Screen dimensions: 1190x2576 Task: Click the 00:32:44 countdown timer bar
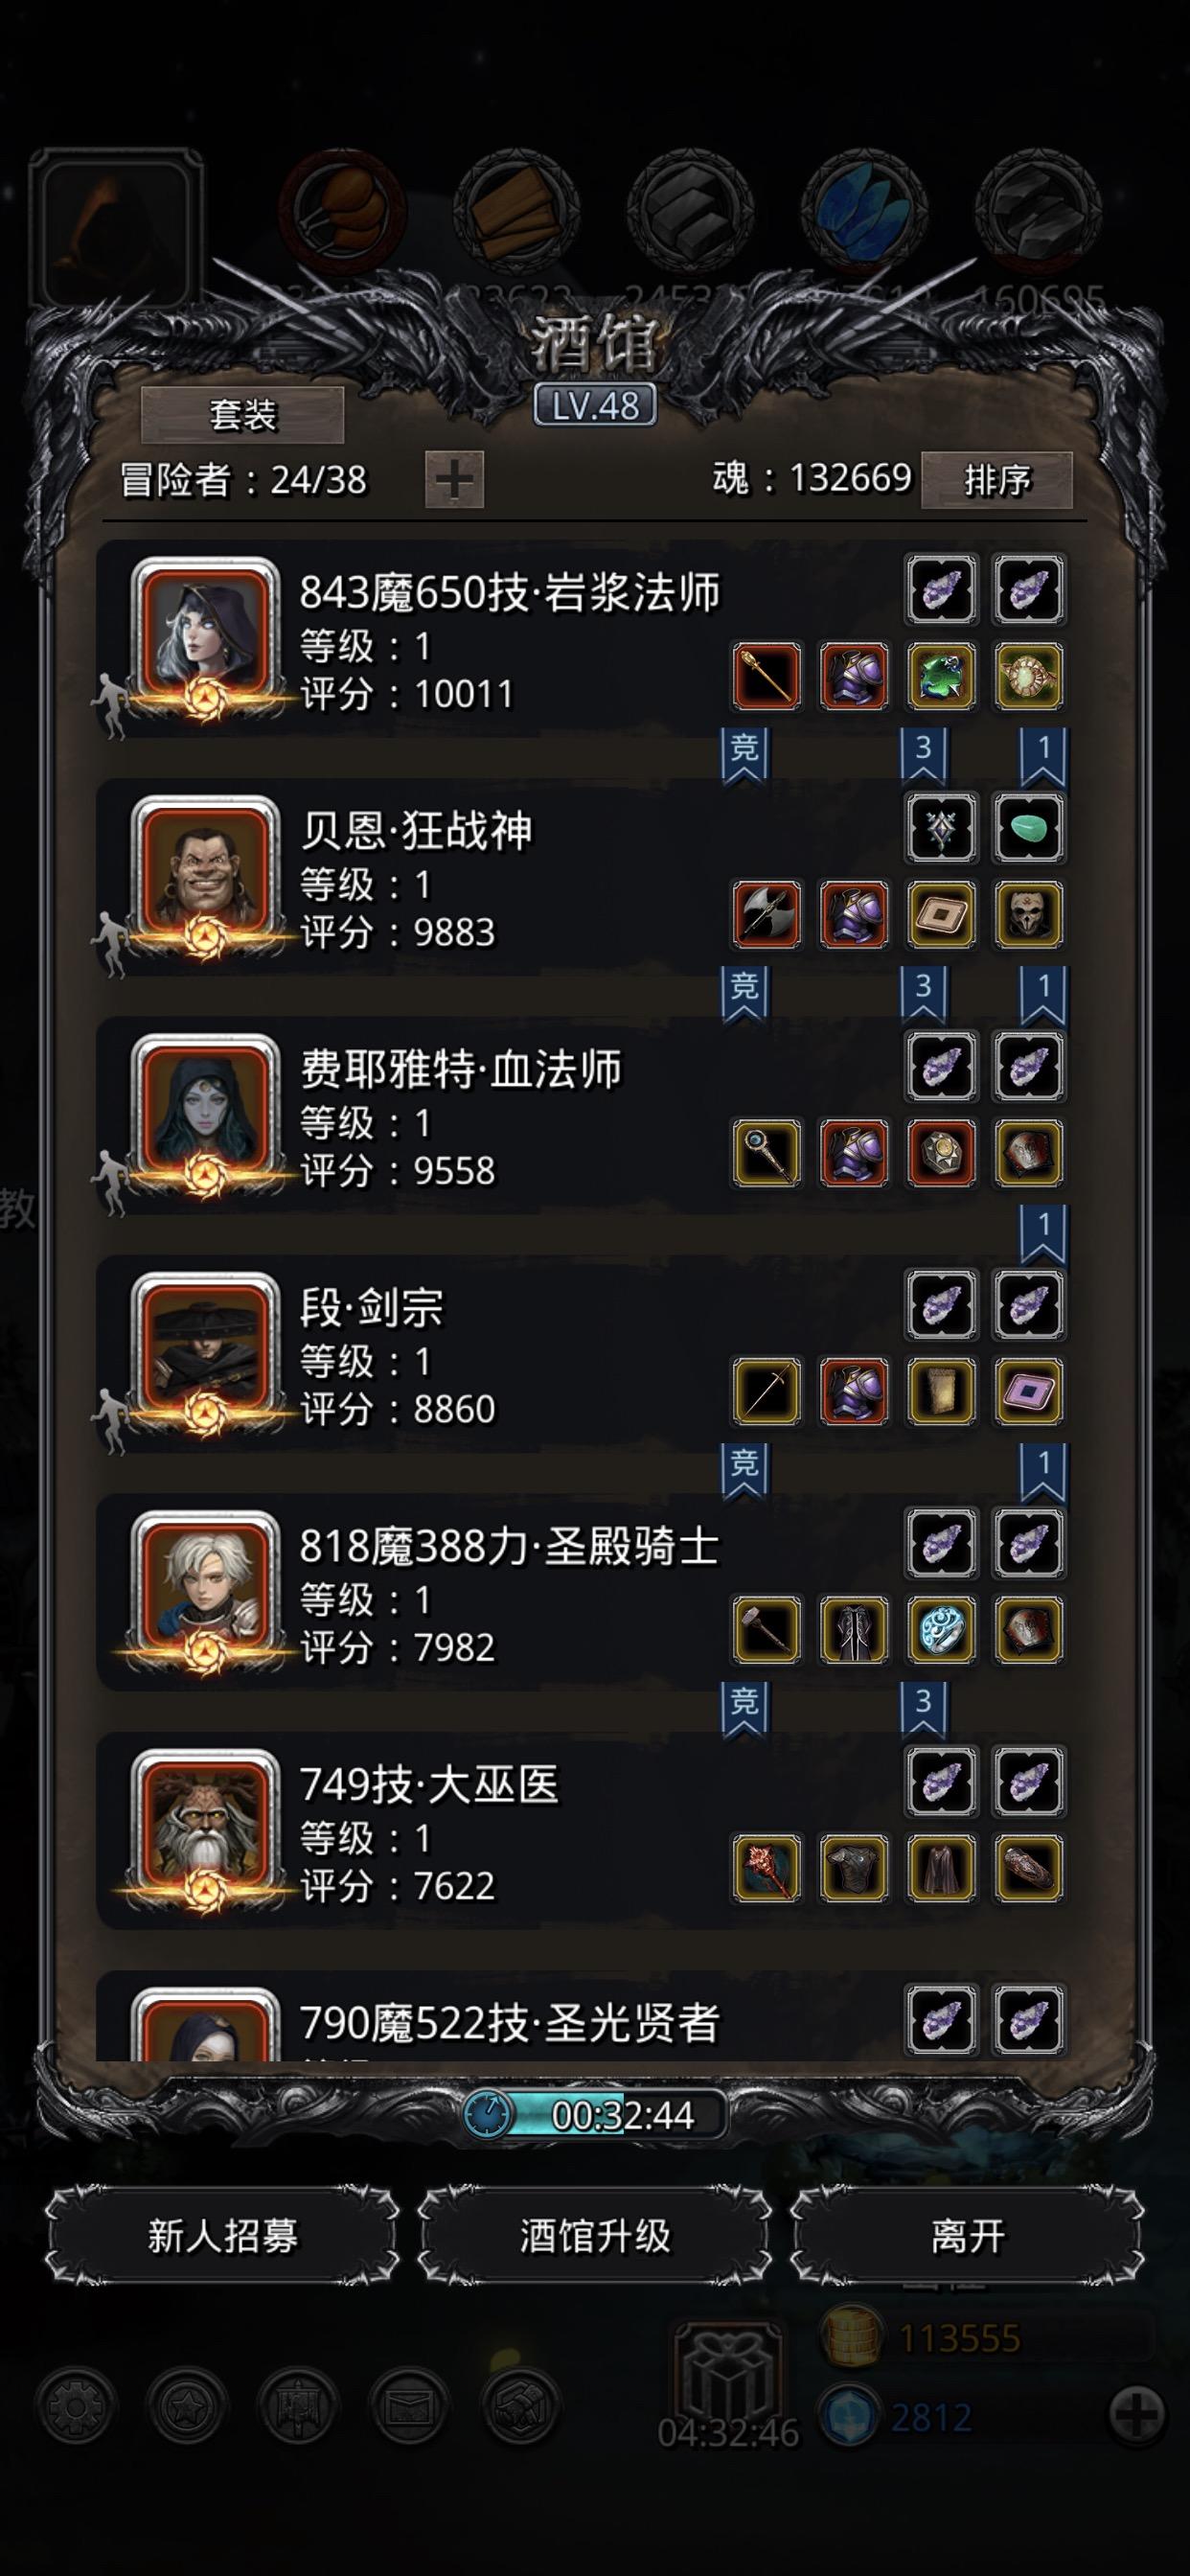pyautogui.click(x=595, y=2114)
